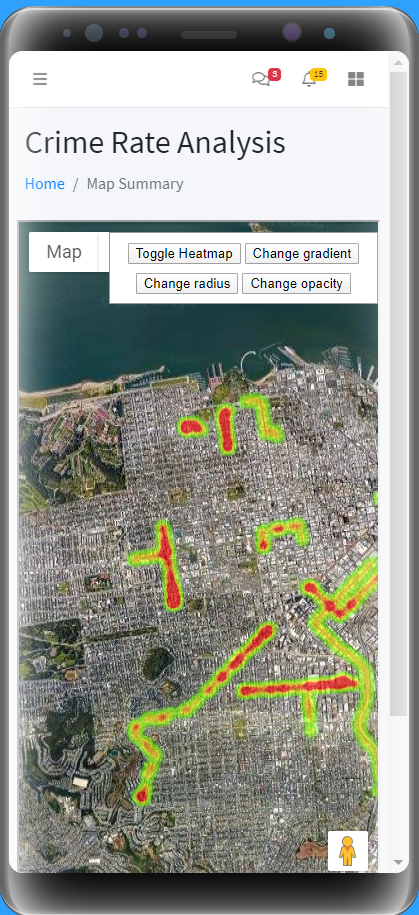Toggle Heatmap overlay on the map
Viewport: 419px width, 915px height.
pyautogui.click(x=184, y=254)
